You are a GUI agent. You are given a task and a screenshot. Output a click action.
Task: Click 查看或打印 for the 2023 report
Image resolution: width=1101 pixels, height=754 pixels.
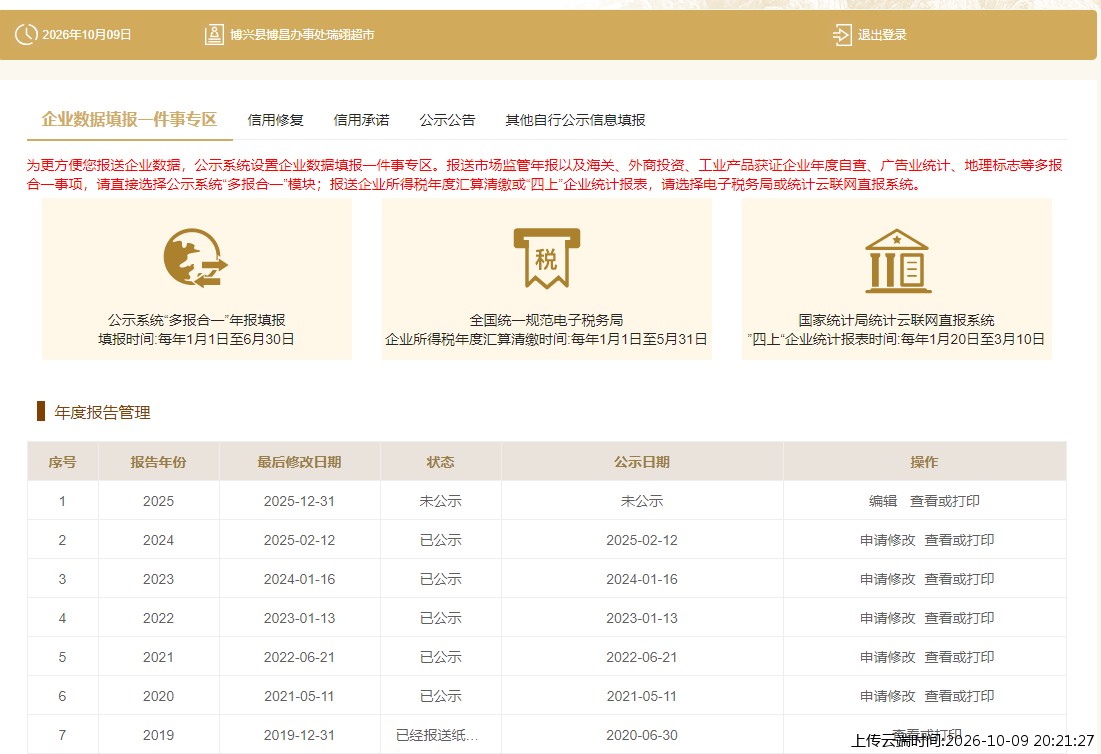click(959, 579)
